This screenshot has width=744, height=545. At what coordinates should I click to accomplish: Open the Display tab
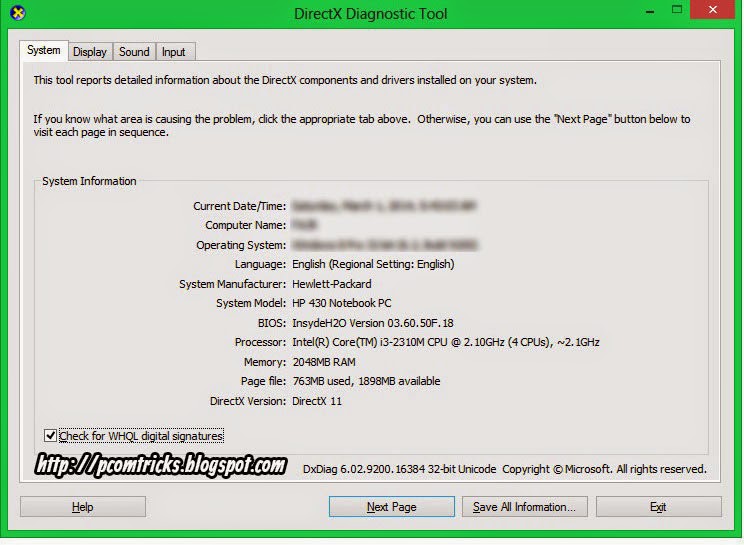[x=90, y=52]
